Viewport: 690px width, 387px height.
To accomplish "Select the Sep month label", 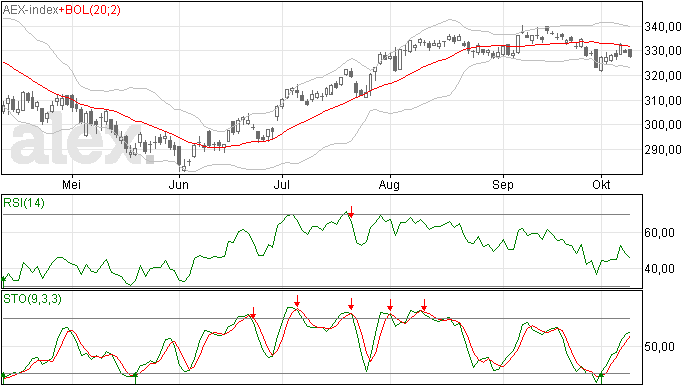I will [503, 184].
